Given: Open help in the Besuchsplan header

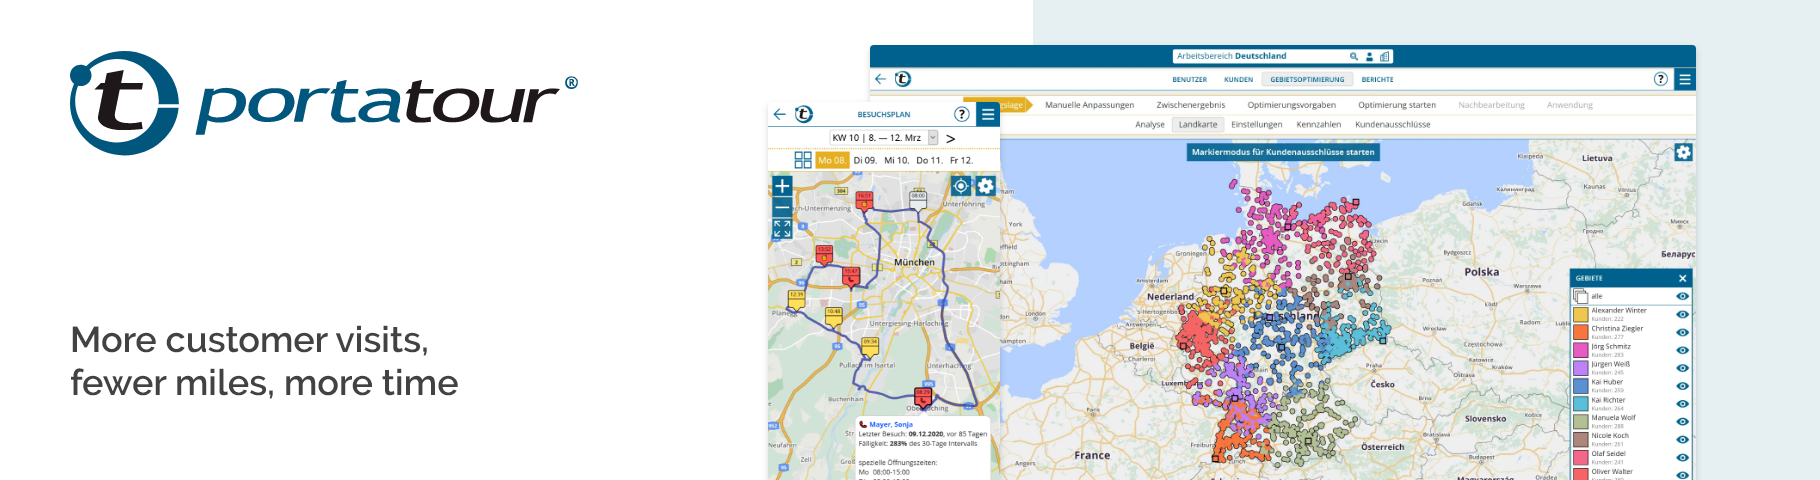Looking at the screenshot, I should (961, 114).
